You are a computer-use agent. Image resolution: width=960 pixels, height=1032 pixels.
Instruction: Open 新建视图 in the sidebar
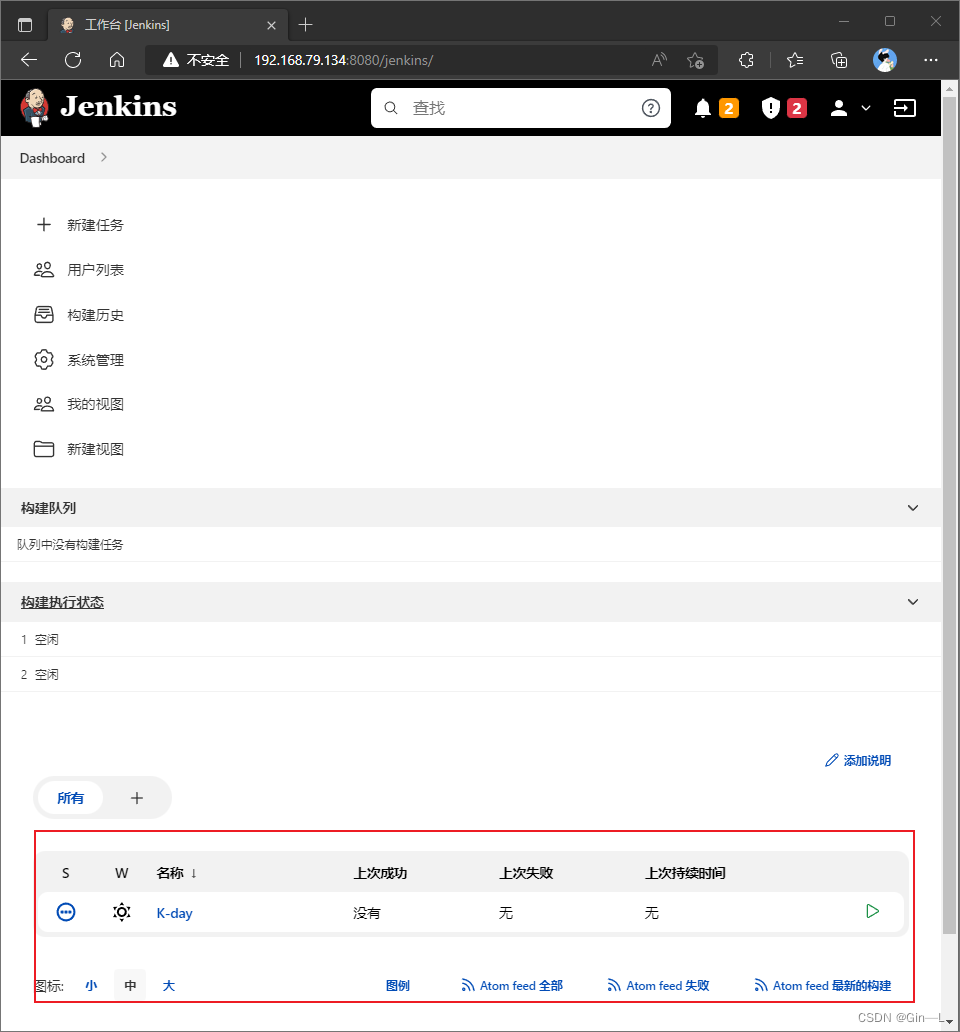tap(79, 450)
